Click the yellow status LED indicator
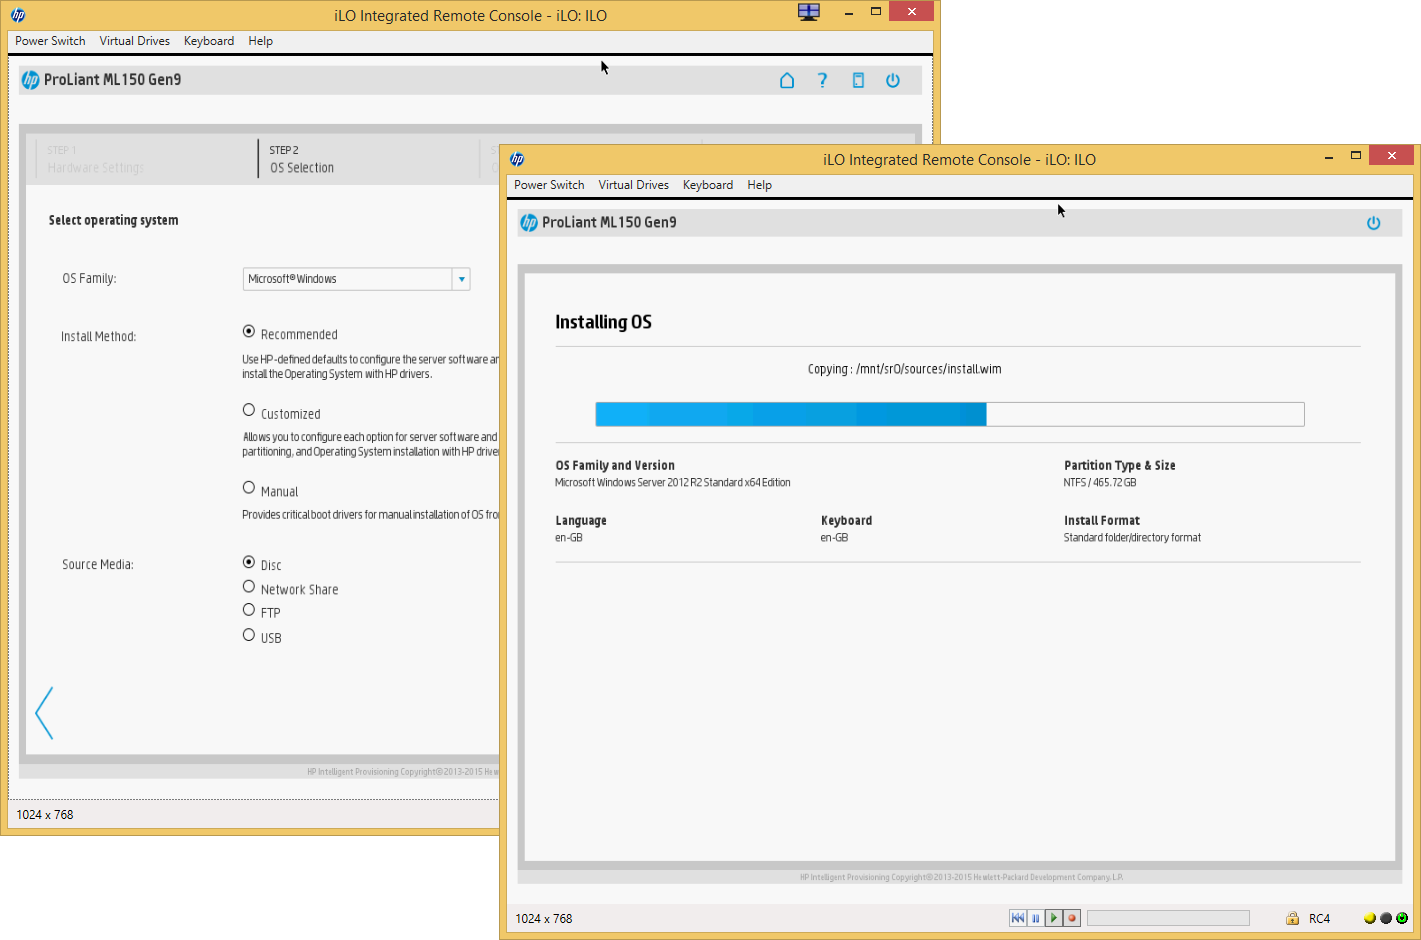The image size is (1421, 940). click(x=1370, y=918)
